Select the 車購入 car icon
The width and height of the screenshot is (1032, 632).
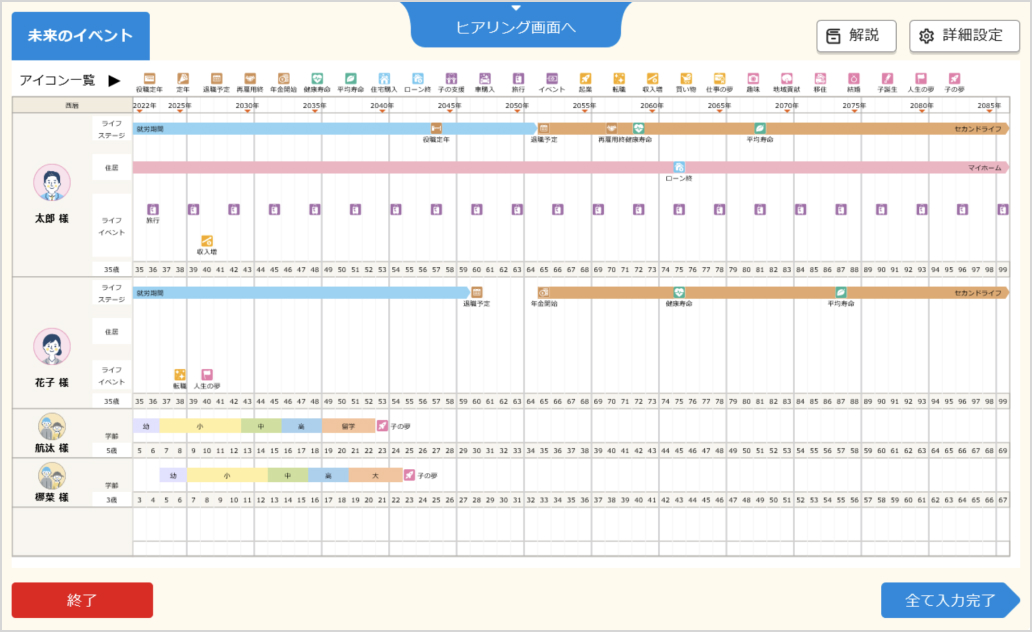point(485,78)
